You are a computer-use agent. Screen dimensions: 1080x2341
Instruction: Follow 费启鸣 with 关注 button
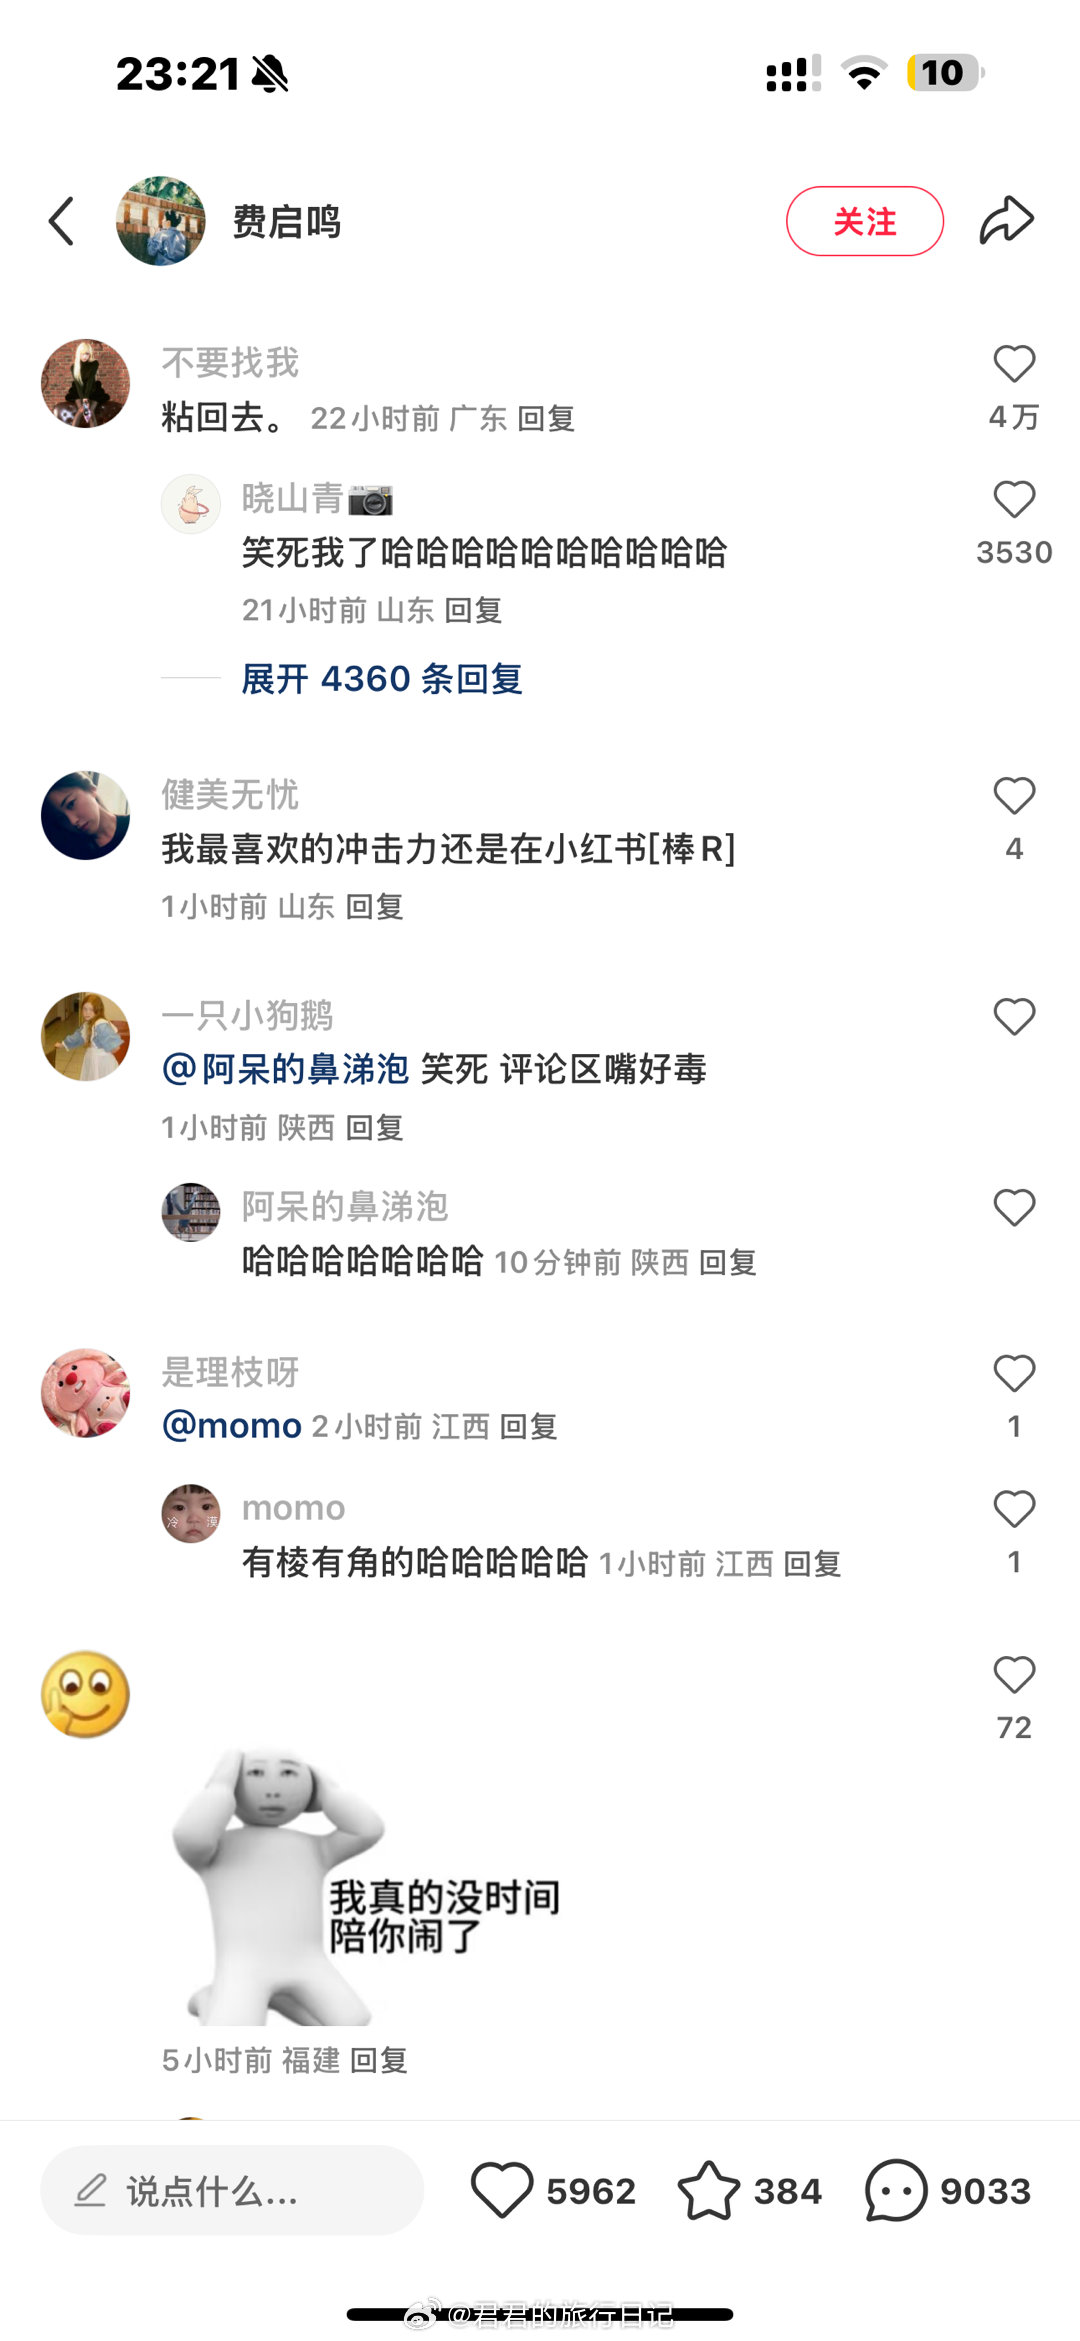tap(865, 221)
